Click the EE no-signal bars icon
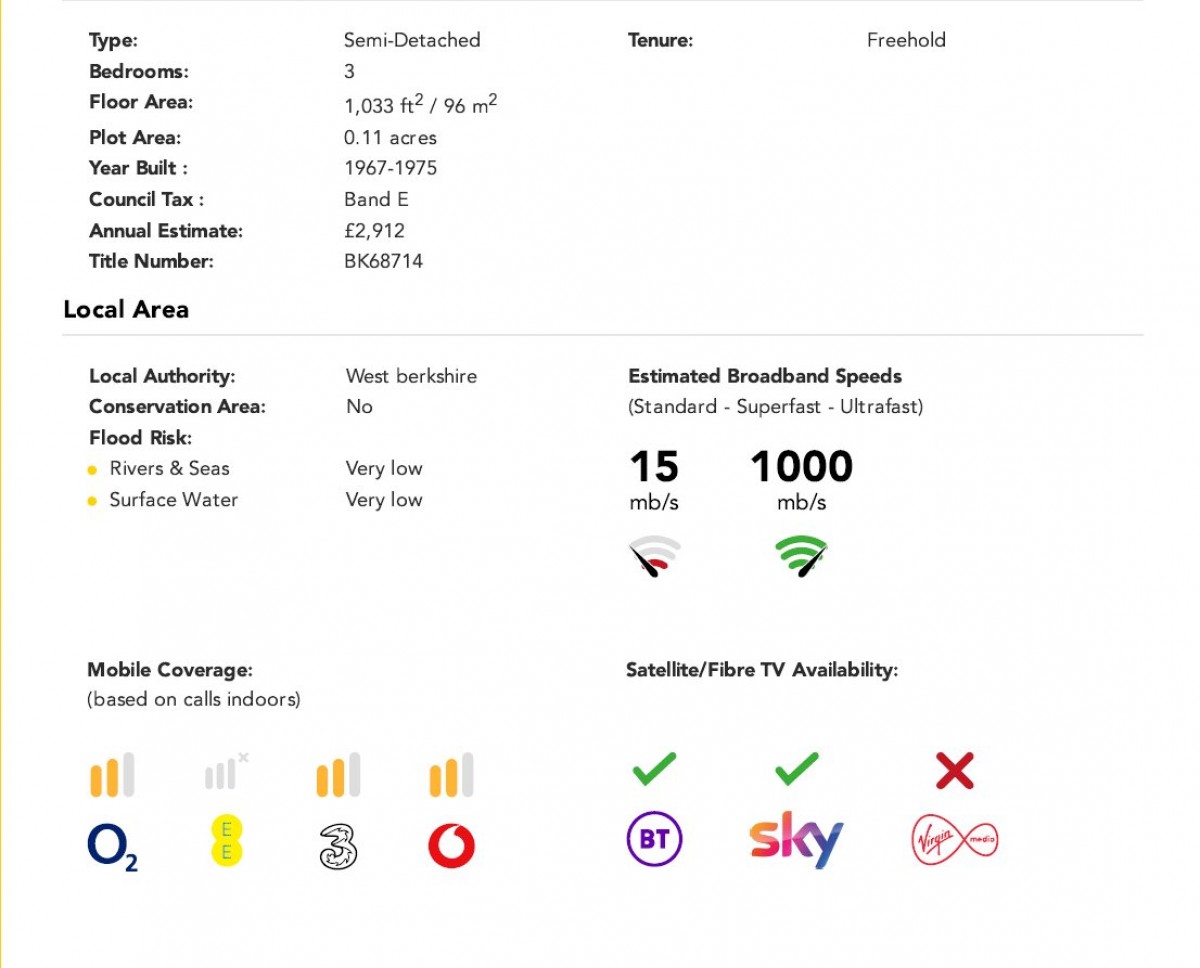Screen dimensions: 1200x968 click(x=226, y=772)
